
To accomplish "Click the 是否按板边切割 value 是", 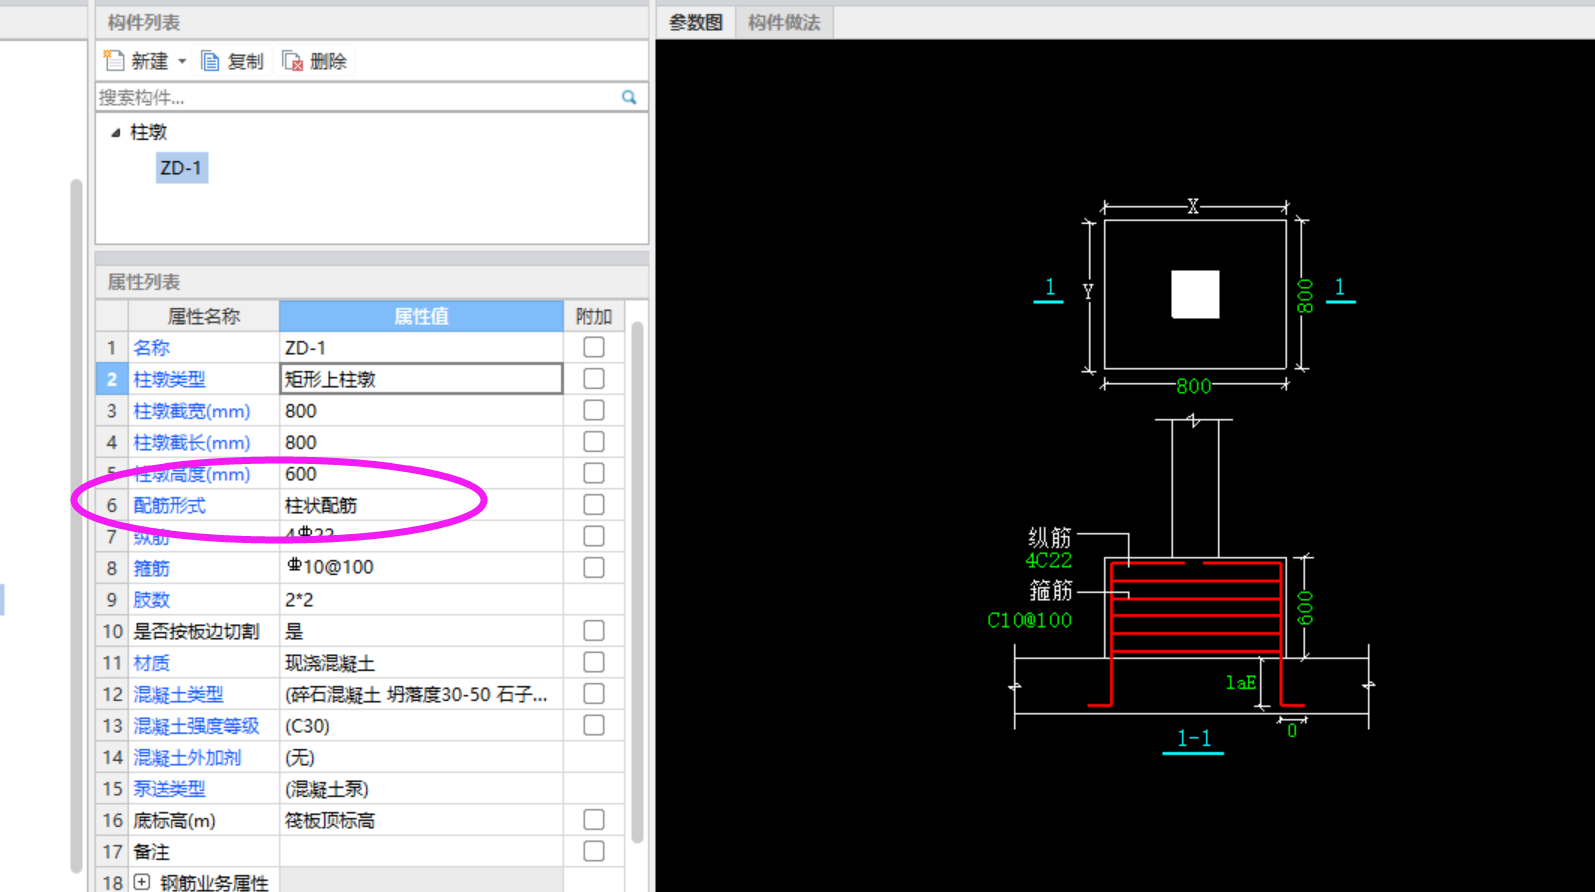I will (421, 631).
